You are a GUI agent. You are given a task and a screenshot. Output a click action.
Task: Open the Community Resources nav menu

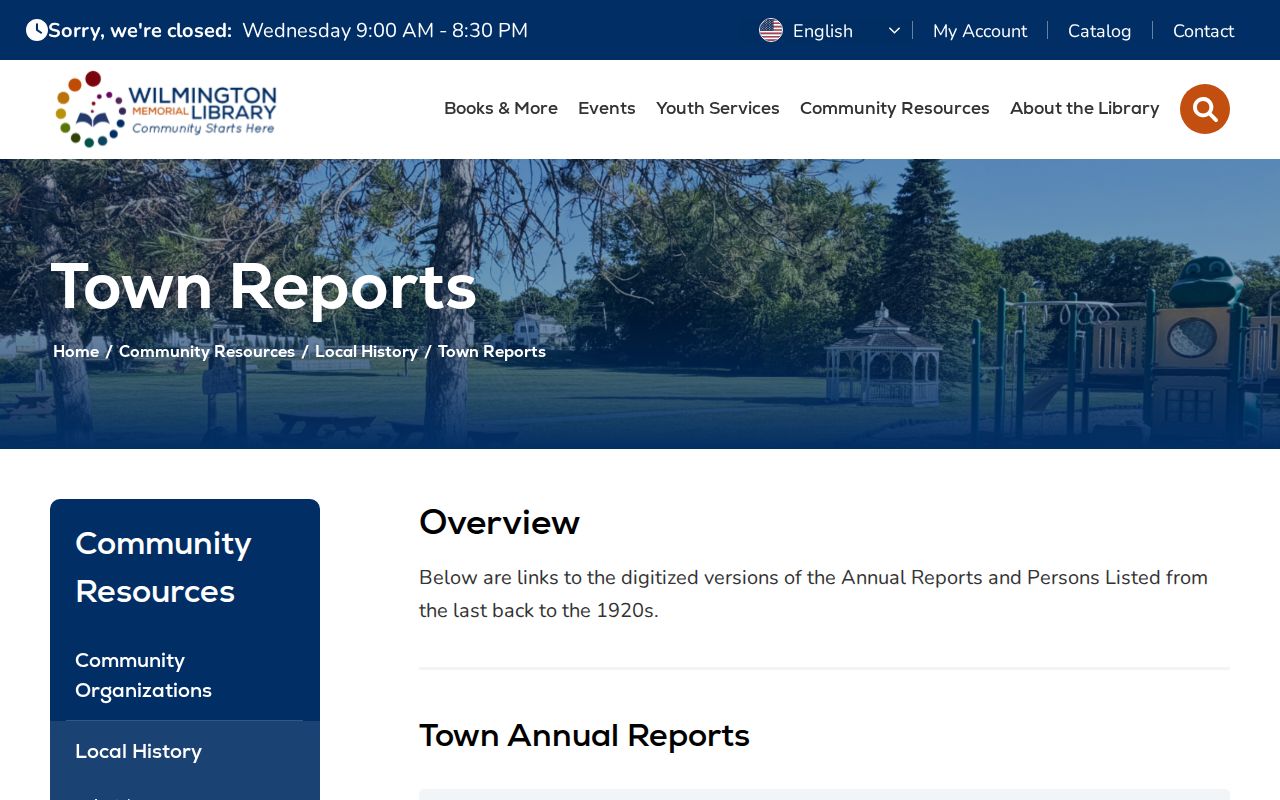[895, 108]
